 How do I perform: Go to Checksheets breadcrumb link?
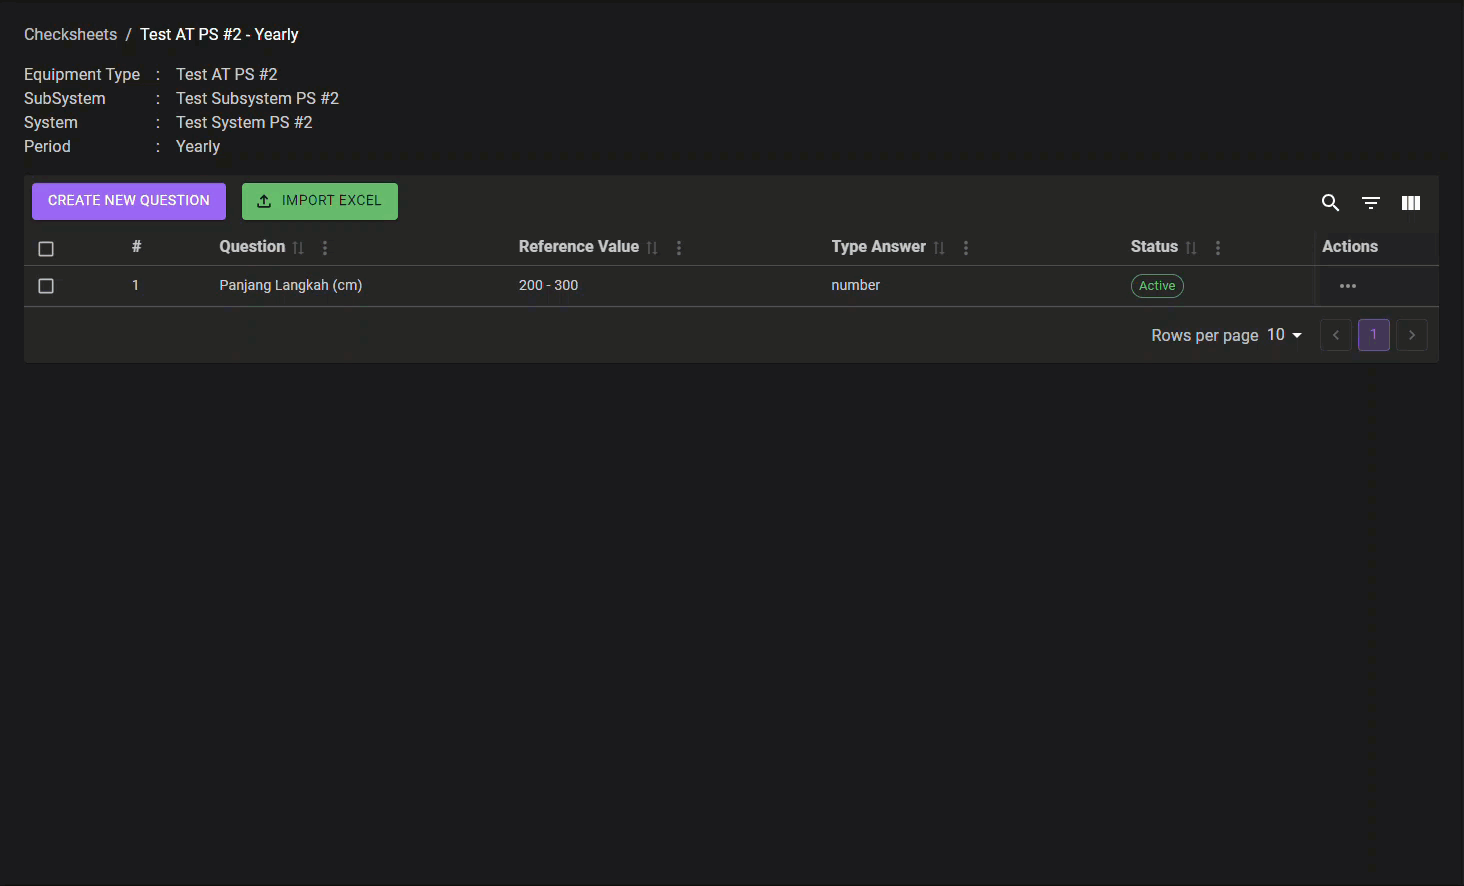pyautogui.click(x=70, y=34)
